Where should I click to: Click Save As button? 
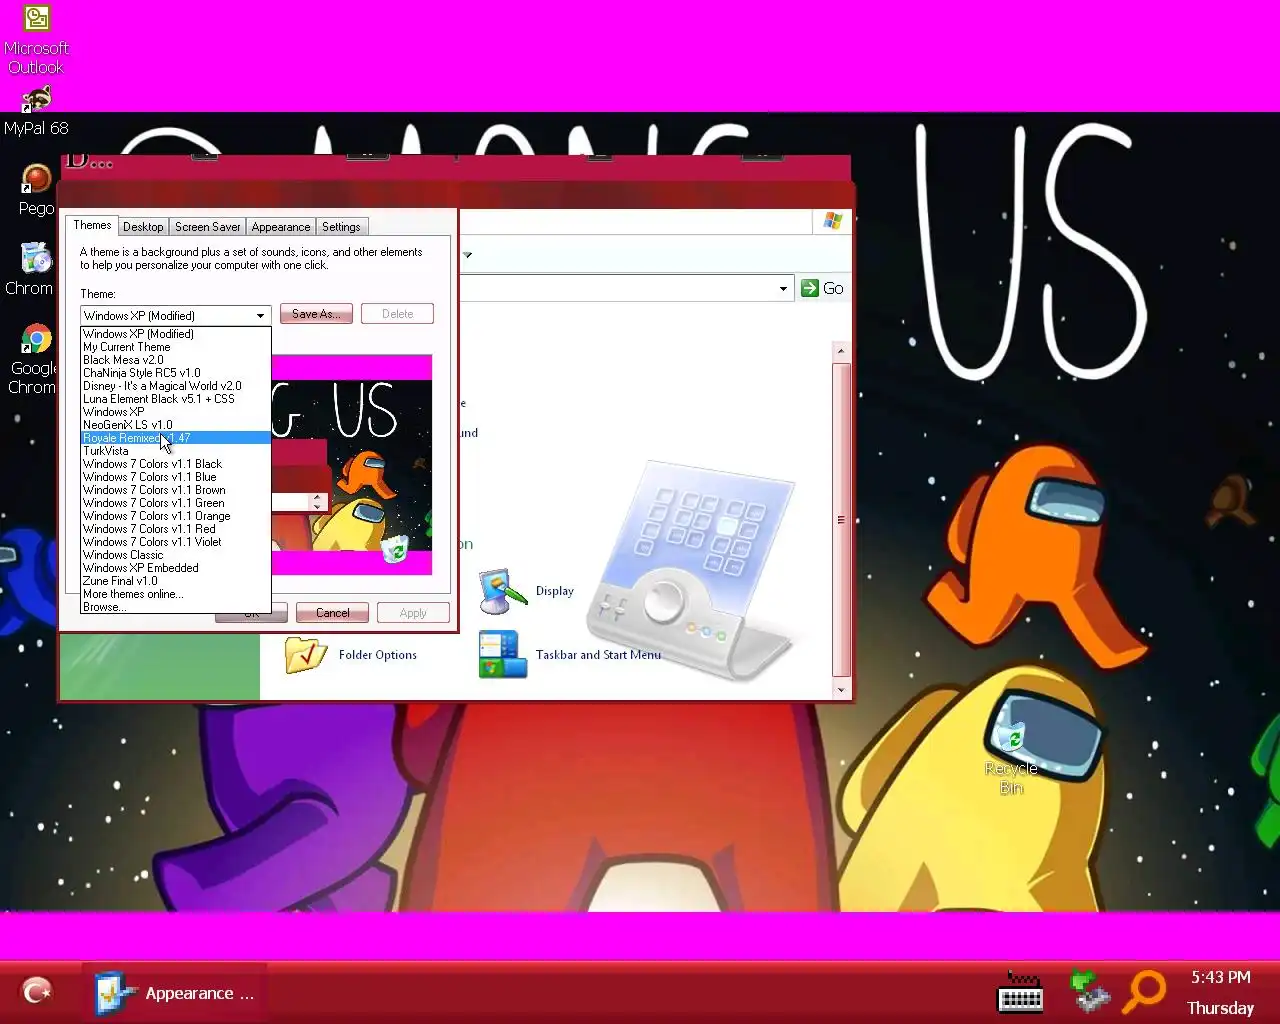(x=316, y=314)
